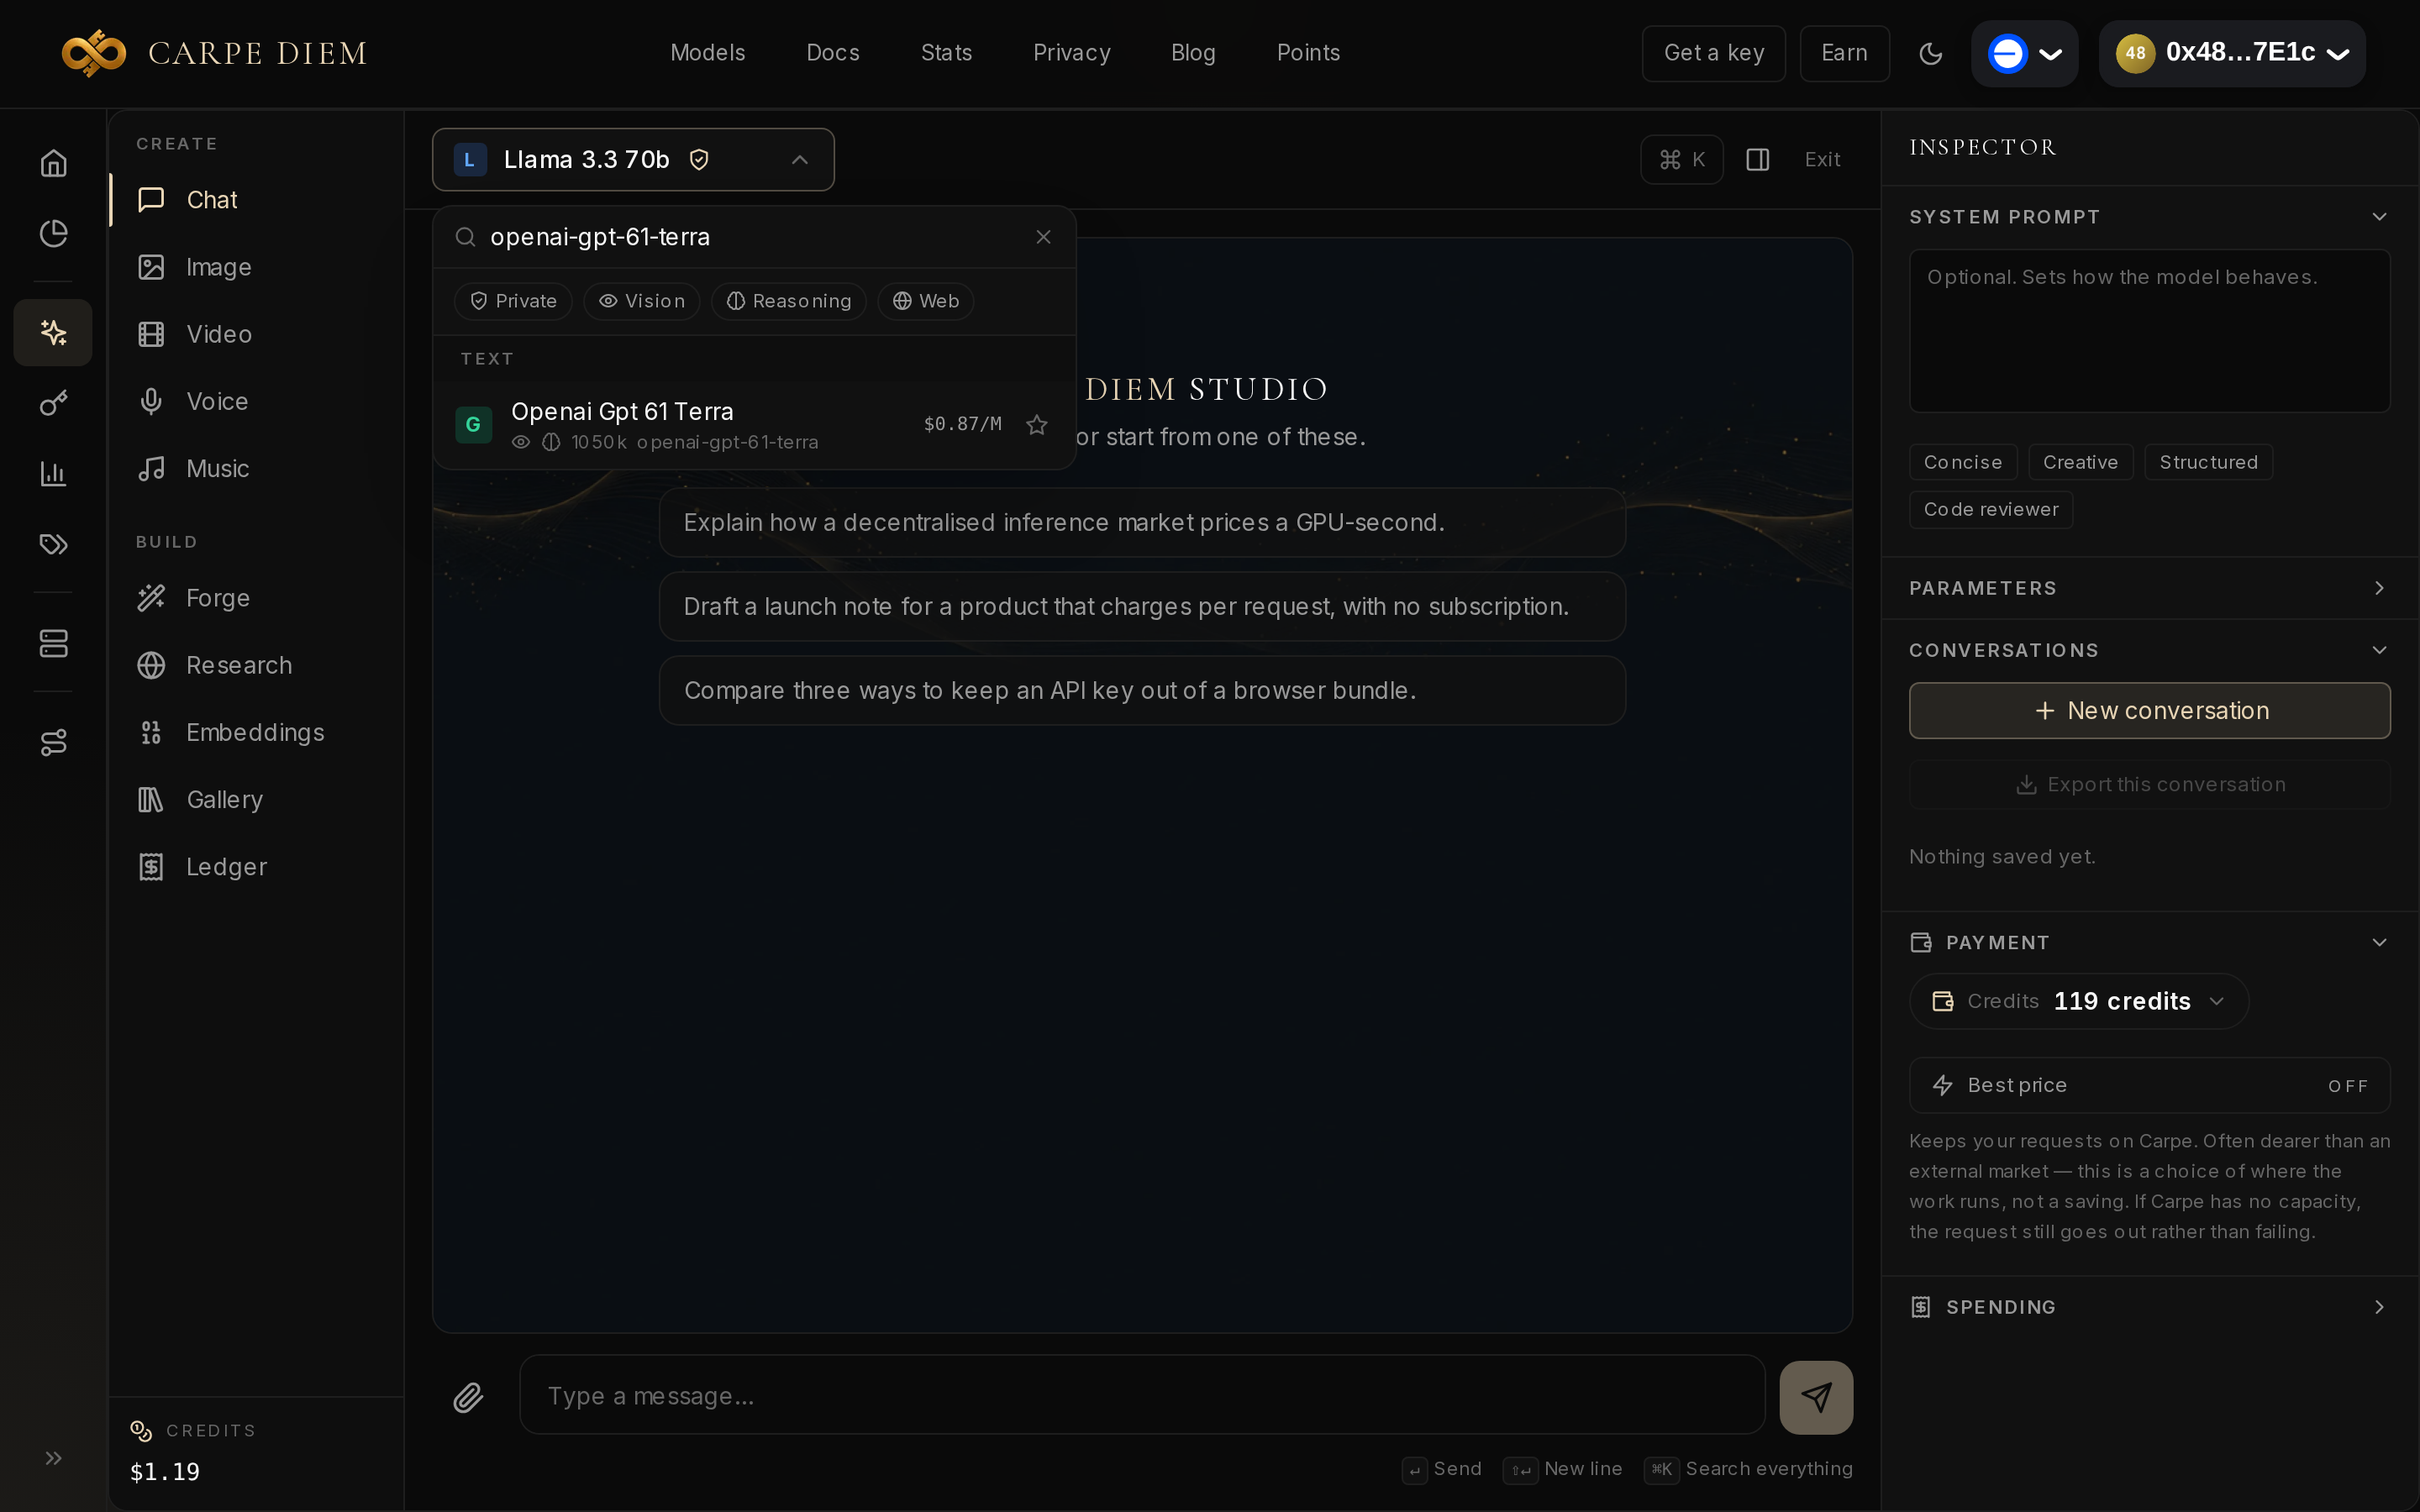
Task: Favorite Openai Gpt 61 Terra with star
Action: click(1037, 425)
